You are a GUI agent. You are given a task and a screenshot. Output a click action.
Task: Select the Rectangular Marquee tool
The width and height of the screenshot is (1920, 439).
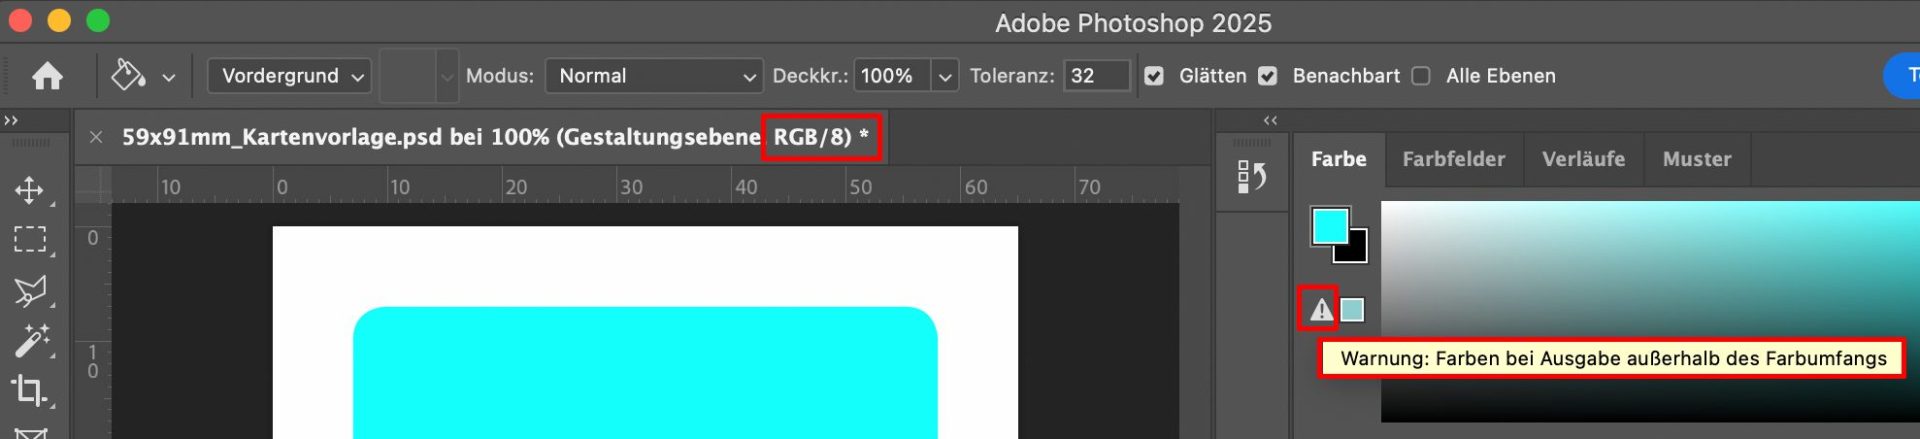30,239
